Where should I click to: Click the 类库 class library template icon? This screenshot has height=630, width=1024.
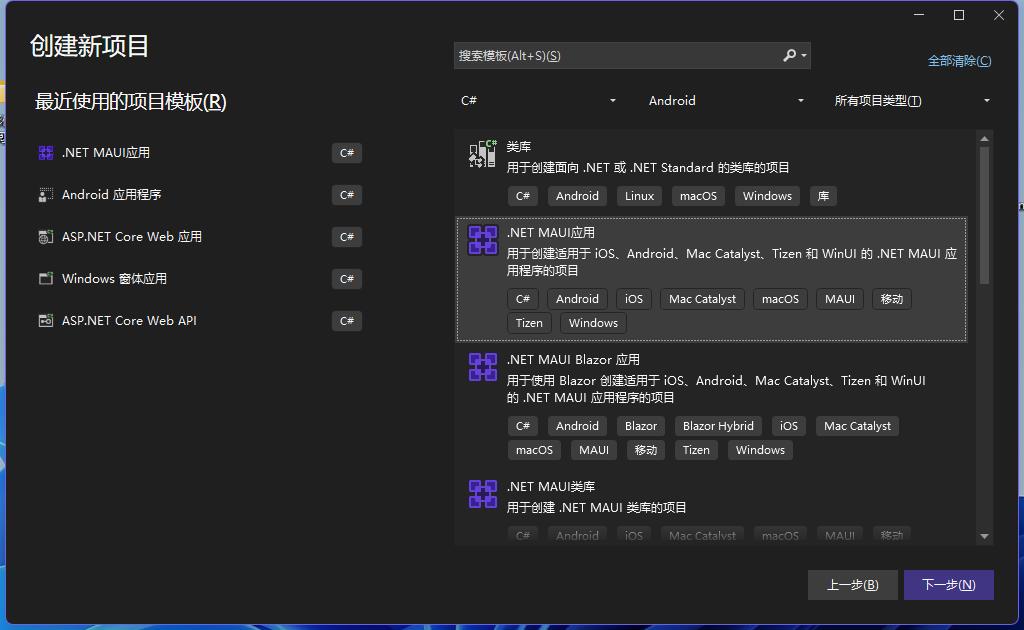483,154
